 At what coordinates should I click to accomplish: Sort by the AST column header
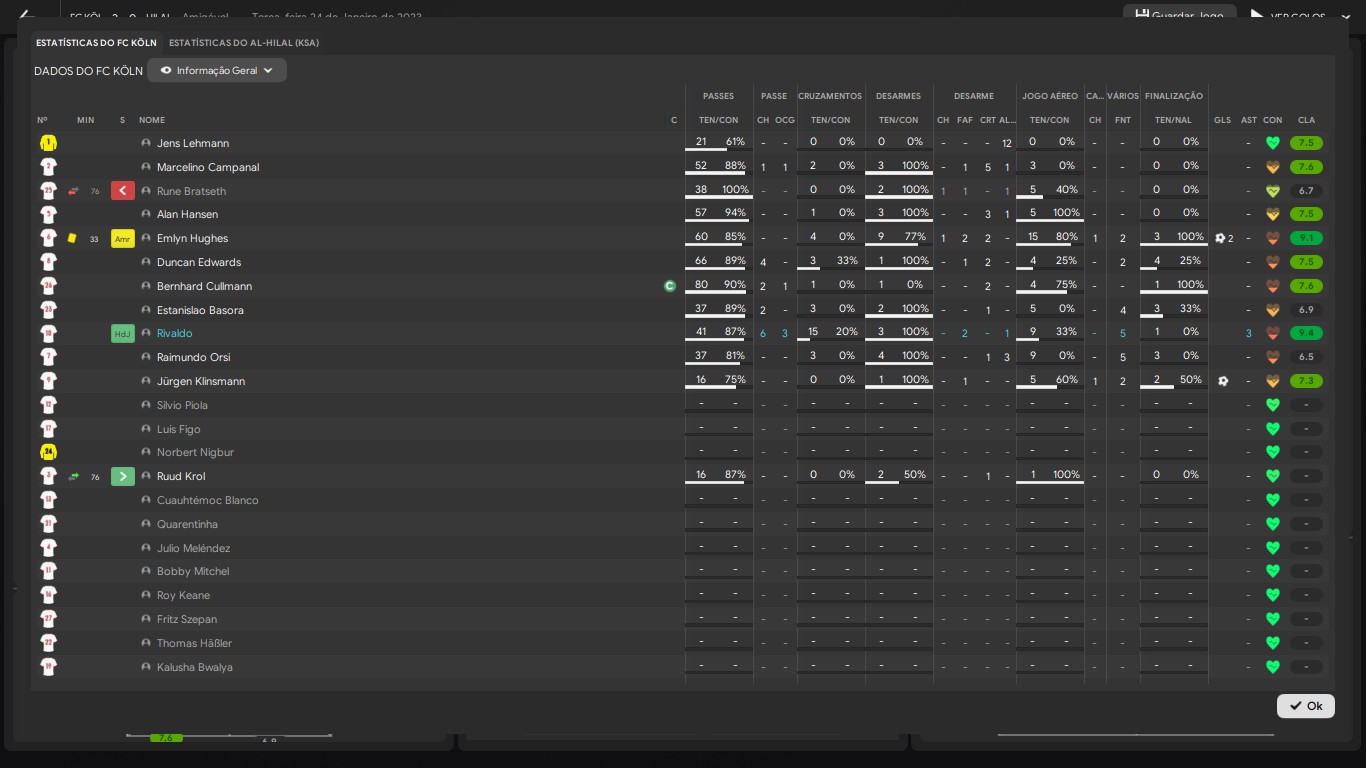pos(1249,120)
